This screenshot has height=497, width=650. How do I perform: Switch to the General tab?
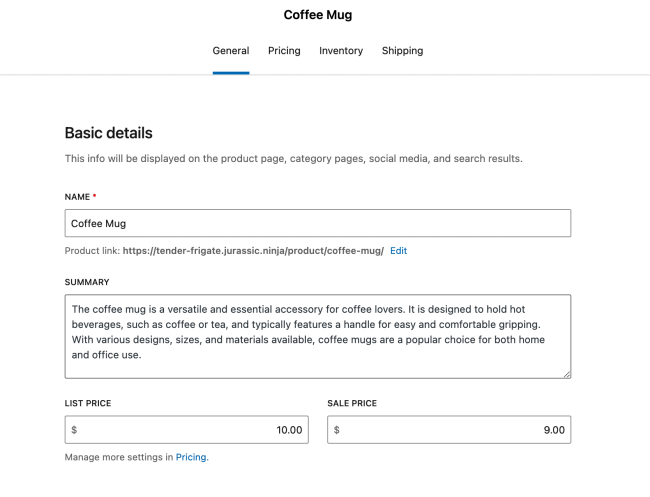(x=231, y=51)
